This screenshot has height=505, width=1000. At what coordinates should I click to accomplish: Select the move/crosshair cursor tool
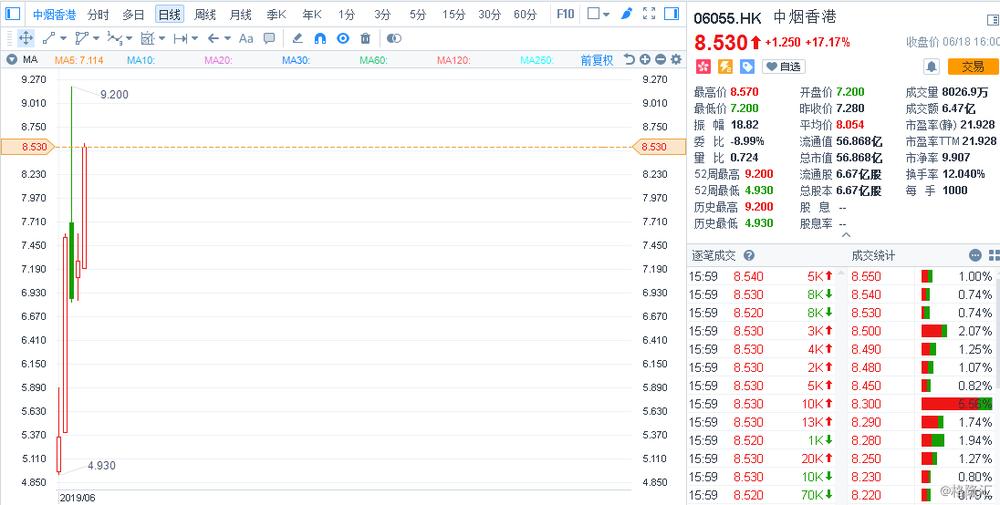pos(26,38)
